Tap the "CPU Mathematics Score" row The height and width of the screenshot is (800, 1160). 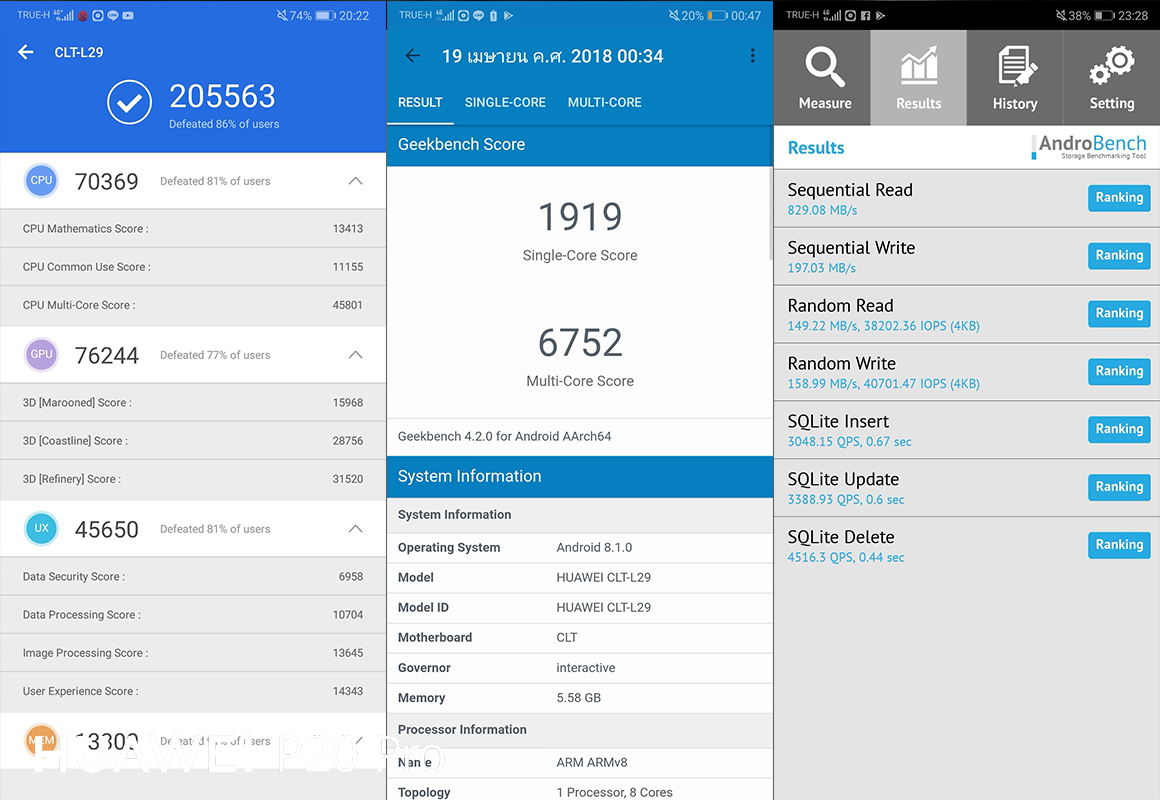pyautogui.click(x=193, y=229)
